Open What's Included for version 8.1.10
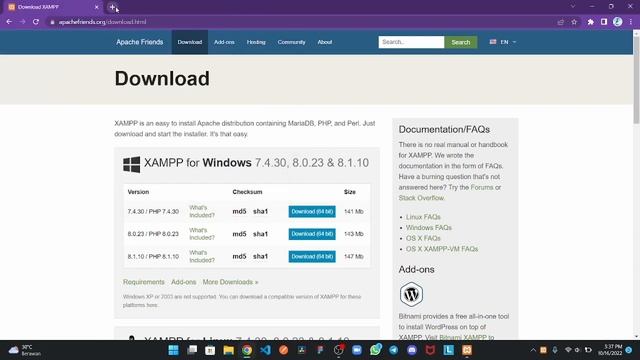This screenshot has height=360, width=640. point(202,256)
